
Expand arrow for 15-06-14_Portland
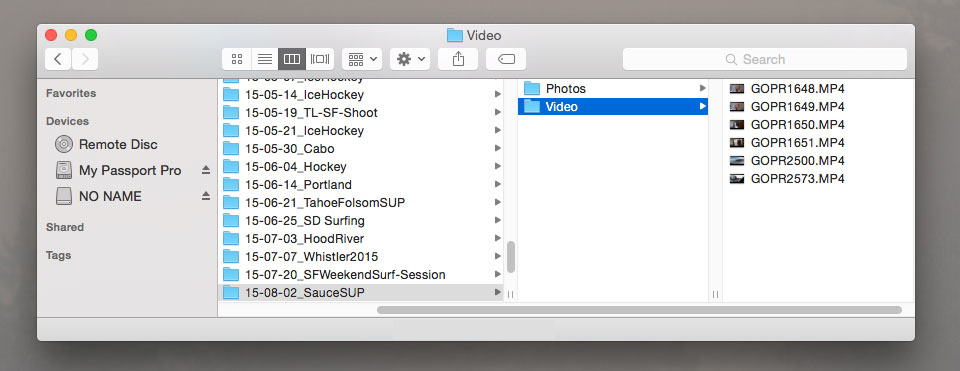click(x=497, y=184)
